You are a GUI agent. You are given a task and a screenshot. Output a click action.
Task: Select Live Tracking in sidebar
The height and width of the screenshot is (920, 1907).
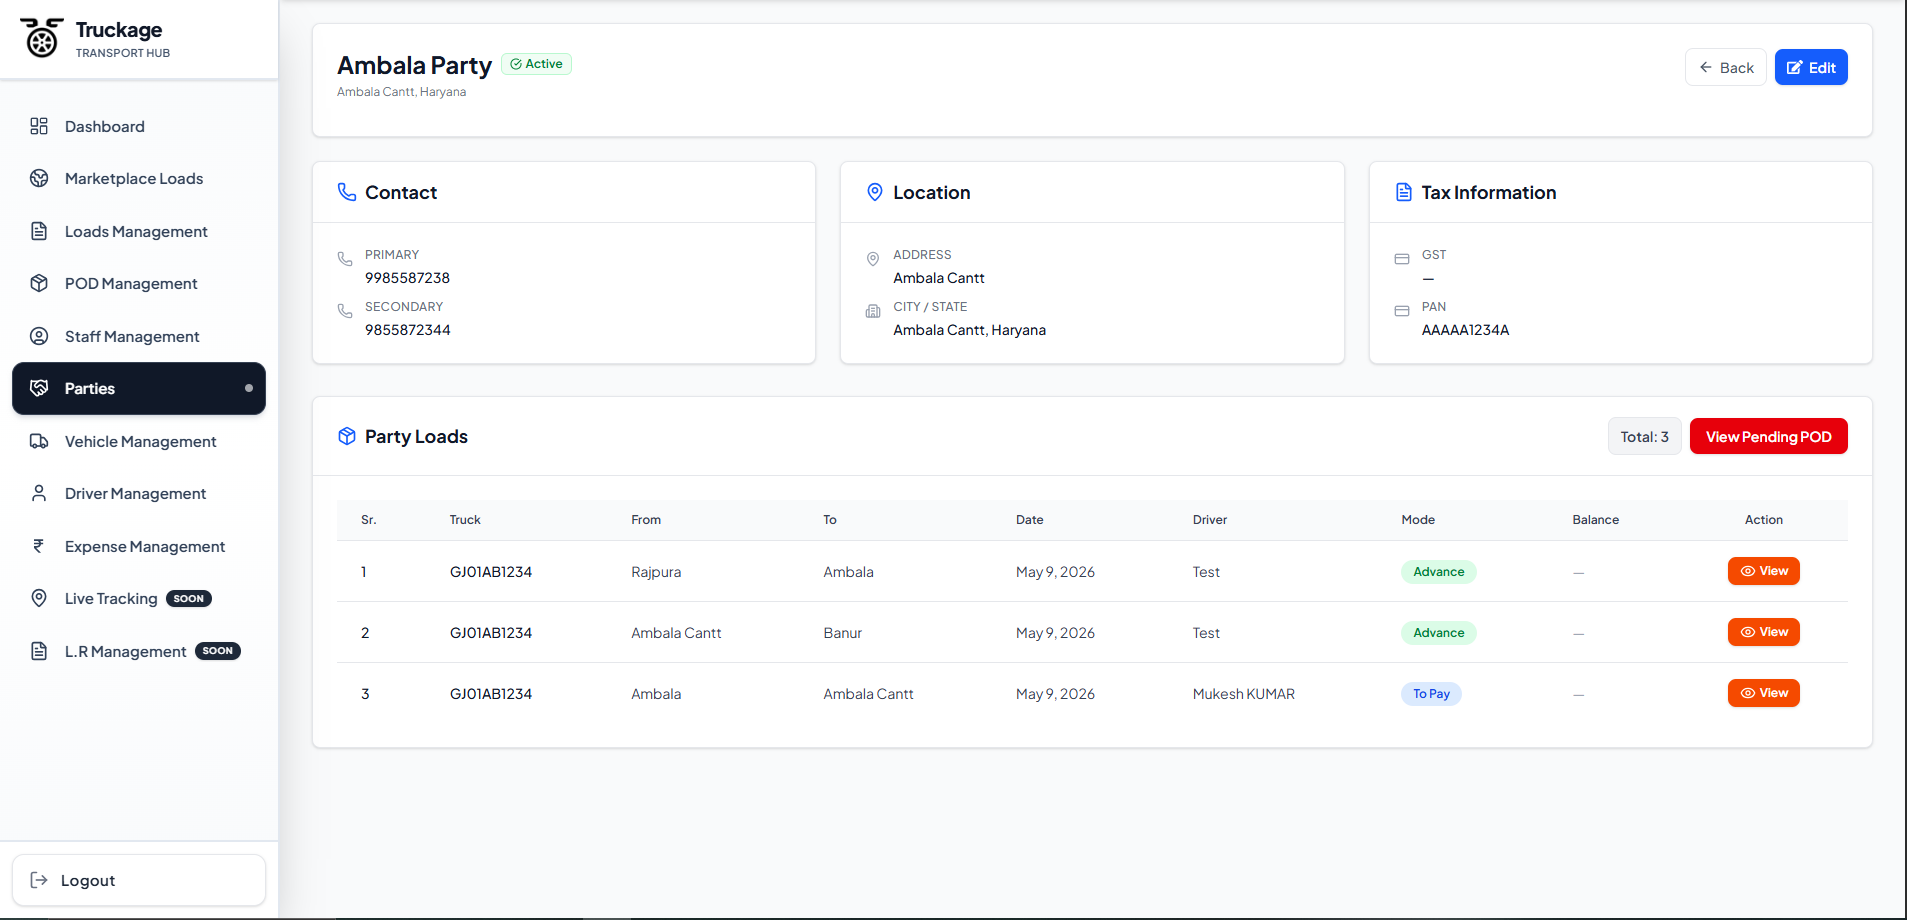tap(139, 598)
